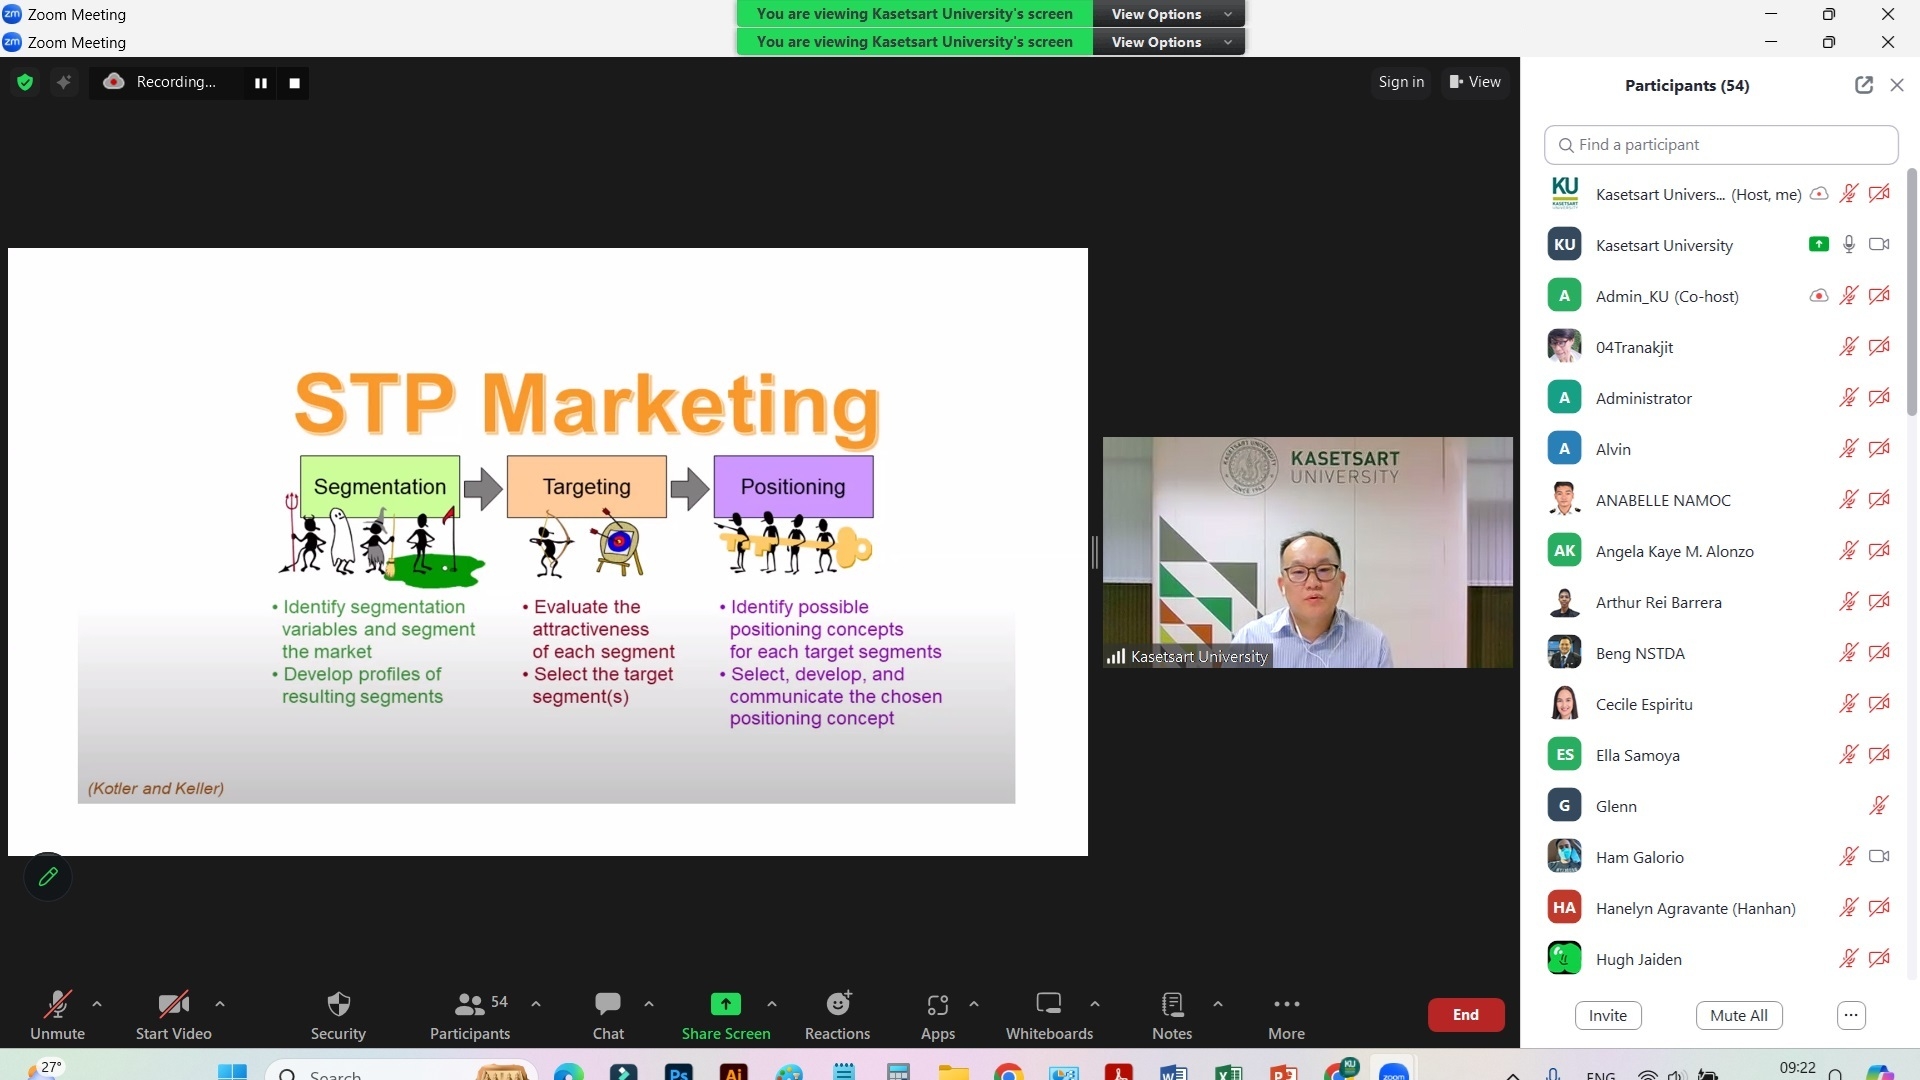Viewport: 1920px width, 1080px height.
Task: Click camera icon for Ham Galorio
Action: tap(1879, 856)
